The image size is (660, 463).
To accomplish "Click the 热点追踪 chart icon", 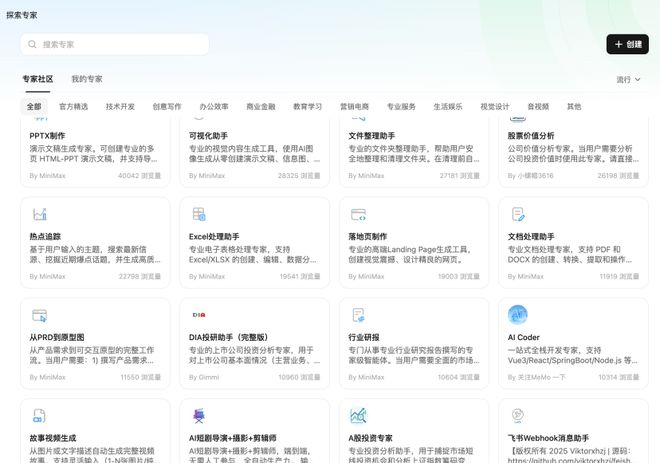I will [40, 214].
